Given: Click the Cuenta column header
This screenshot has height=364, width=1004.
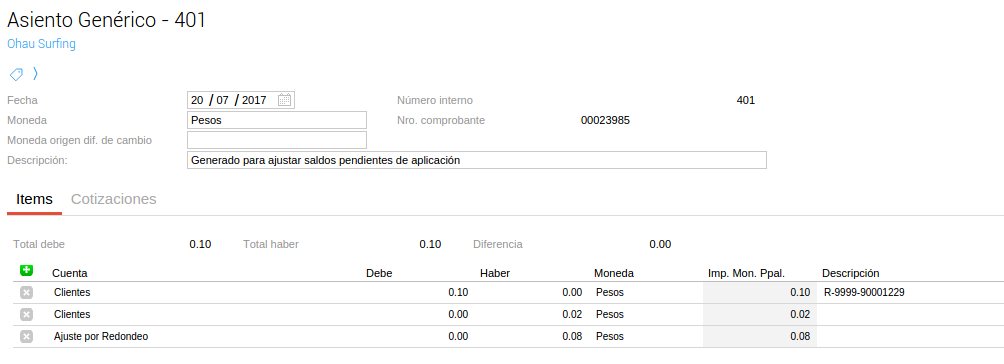Looking at the screenshot, I should 70,273.
